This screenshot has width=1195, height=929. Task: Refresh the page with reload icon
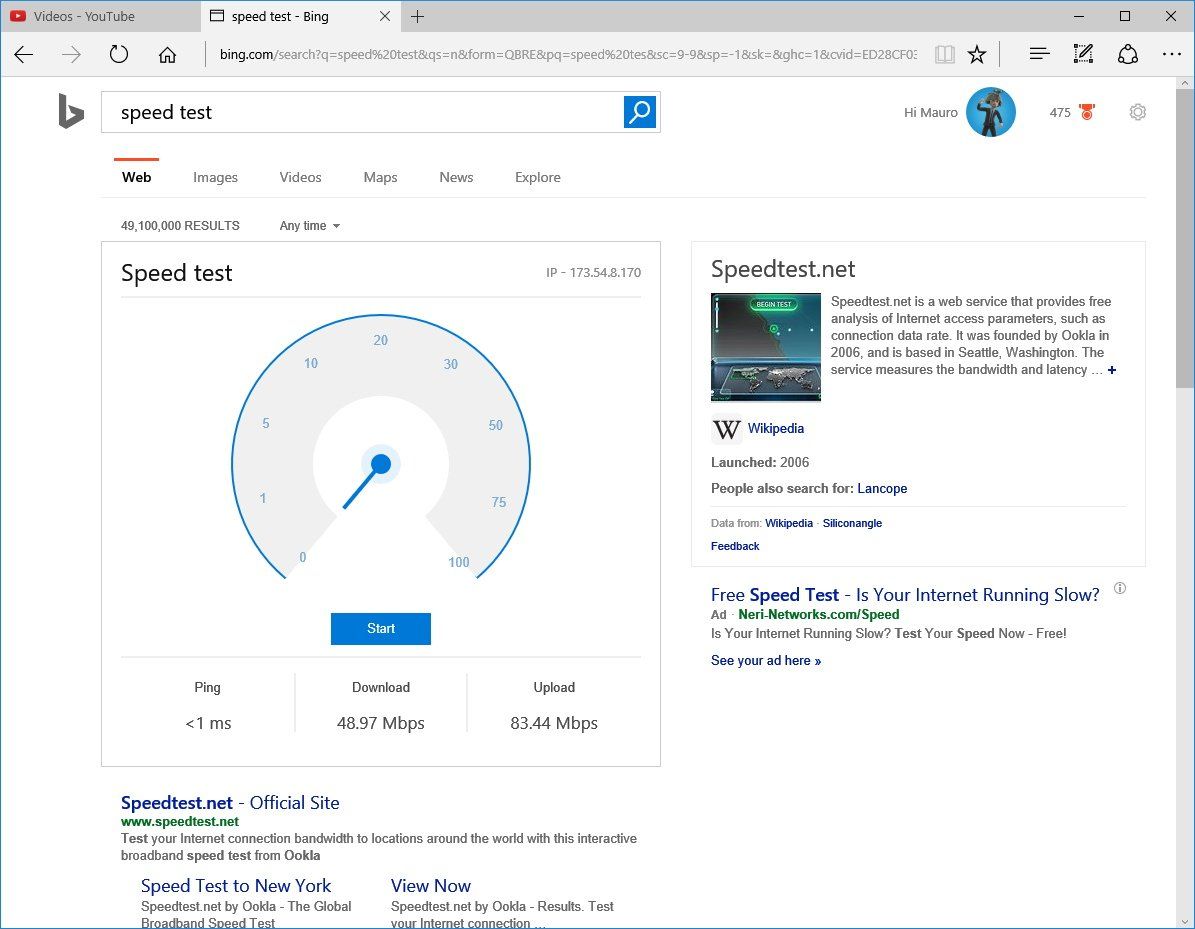coord(119,54)
